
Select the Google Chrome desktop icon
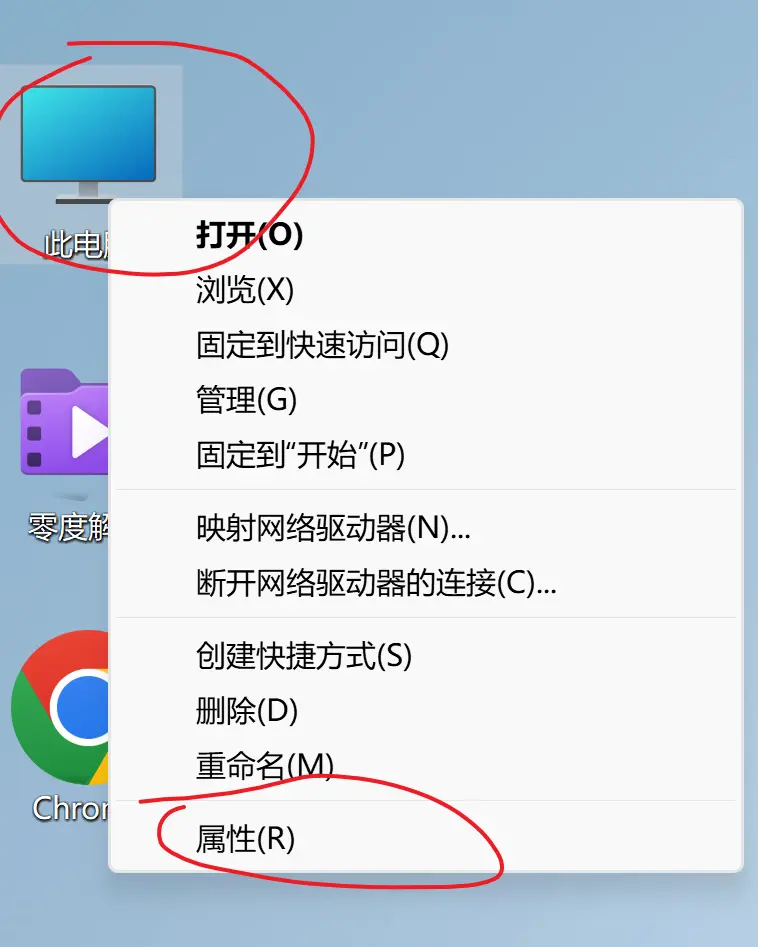coord(60,707)
